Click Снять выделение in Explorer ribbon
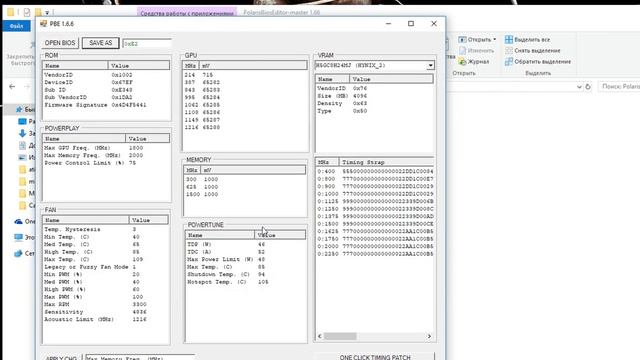Viewport: 640px width, 360px height. click(x=533, y=51)
